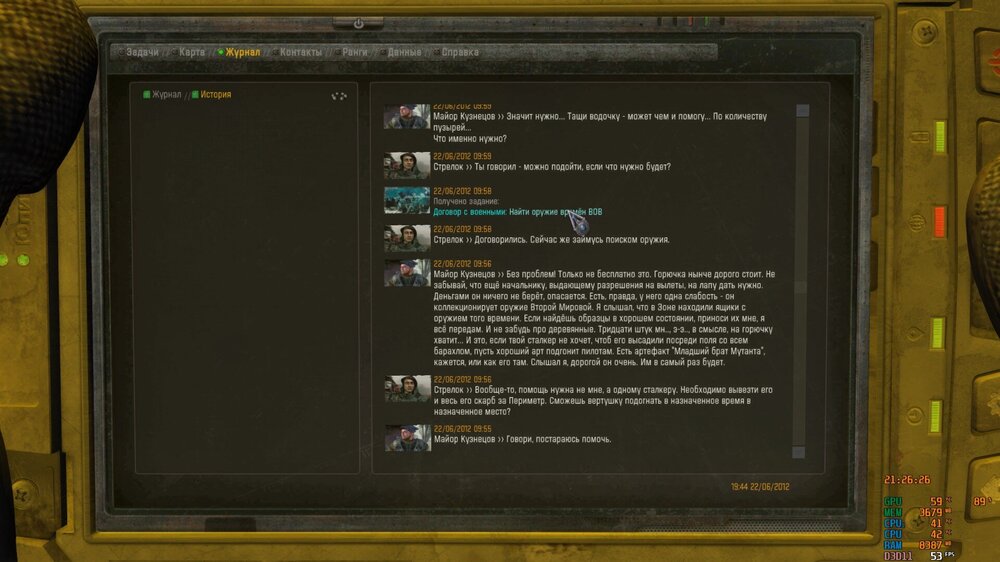1000x562 pixels.
Task: Click the task image beside 'Получено задание'
Action: [407, 200]
